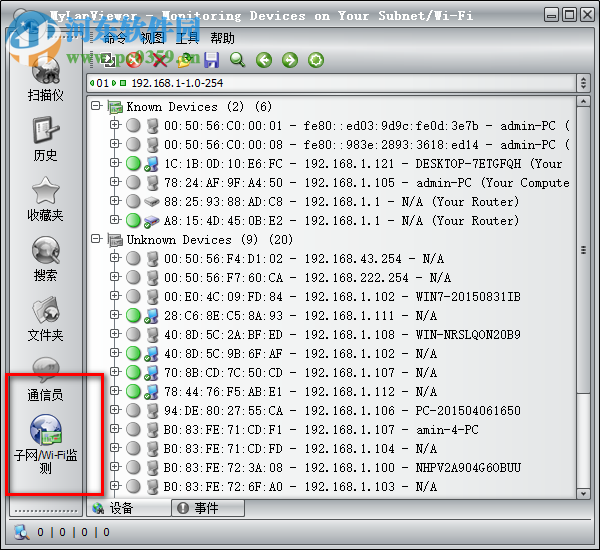Open the 命令 command menu

pos(115,38)
